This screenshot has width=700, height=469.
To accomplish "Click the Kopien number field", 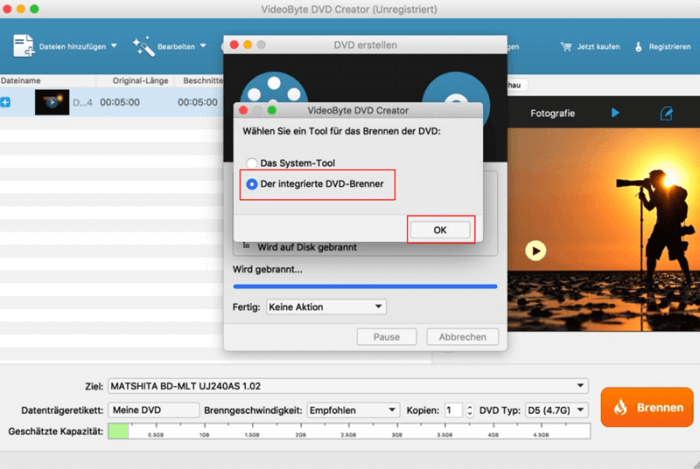I will [454, 410].
